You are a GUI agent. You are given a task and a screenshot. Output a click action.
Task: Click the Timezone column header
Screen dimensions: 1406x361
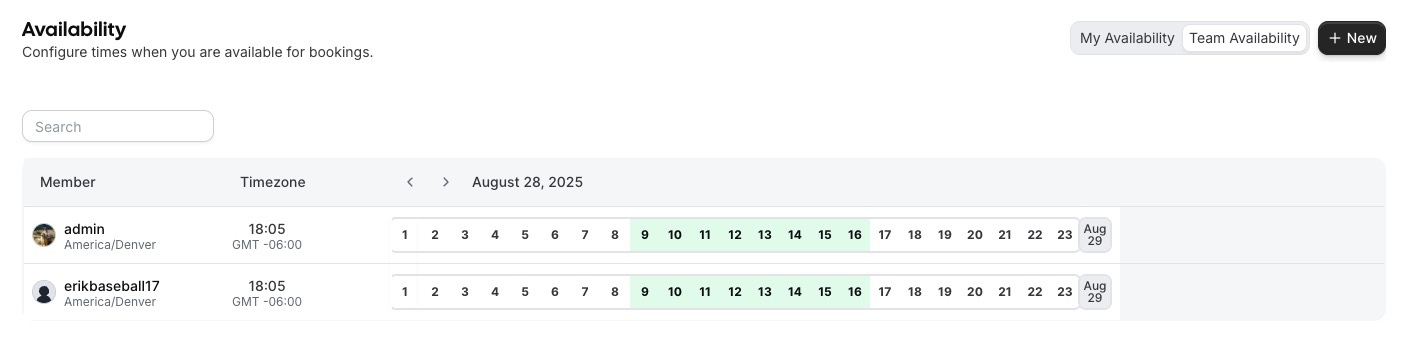point(273,182)
